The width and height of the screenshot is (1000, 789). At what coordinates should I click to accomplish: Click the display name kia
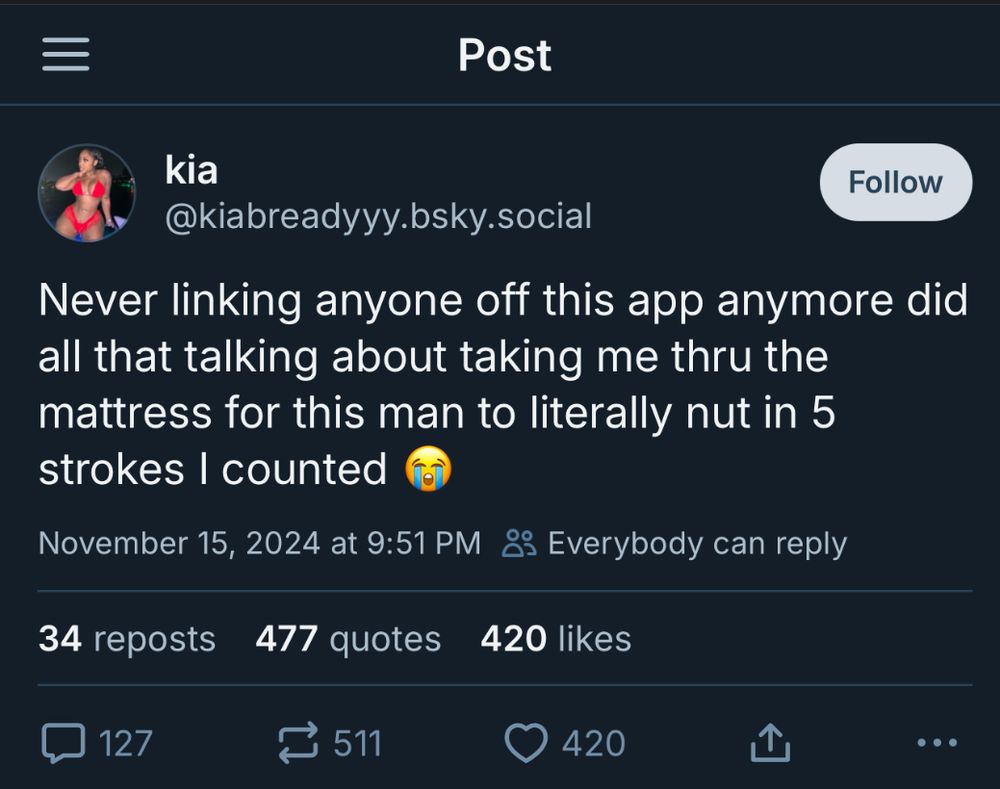point(191,170)
